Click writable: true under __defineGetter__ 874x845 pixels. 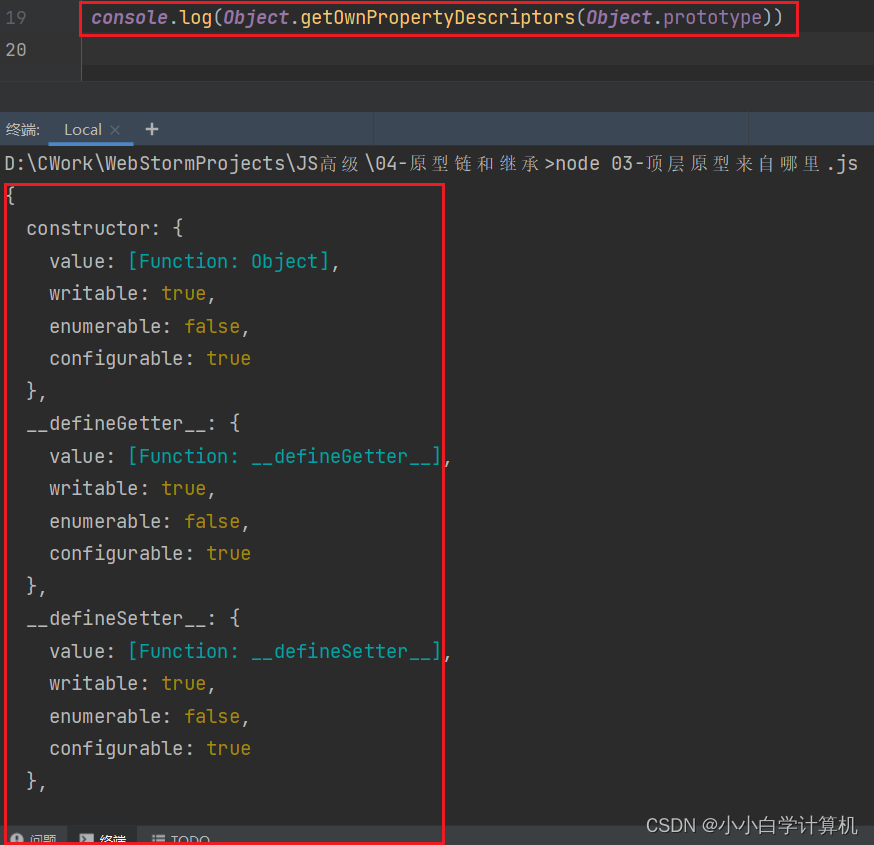[x=132, y=489]
